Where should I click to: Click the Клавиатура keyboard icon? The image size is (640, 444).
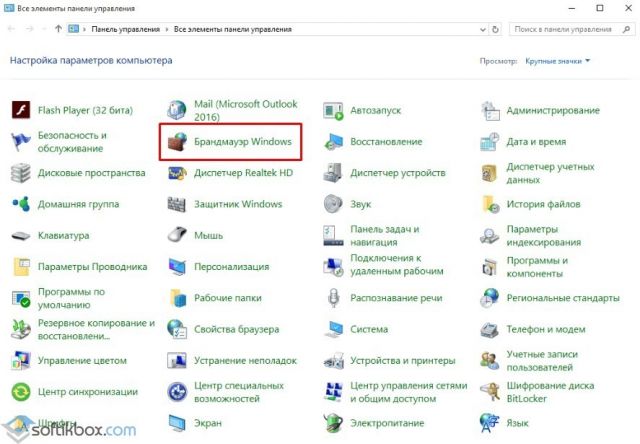tap(21, 235)
